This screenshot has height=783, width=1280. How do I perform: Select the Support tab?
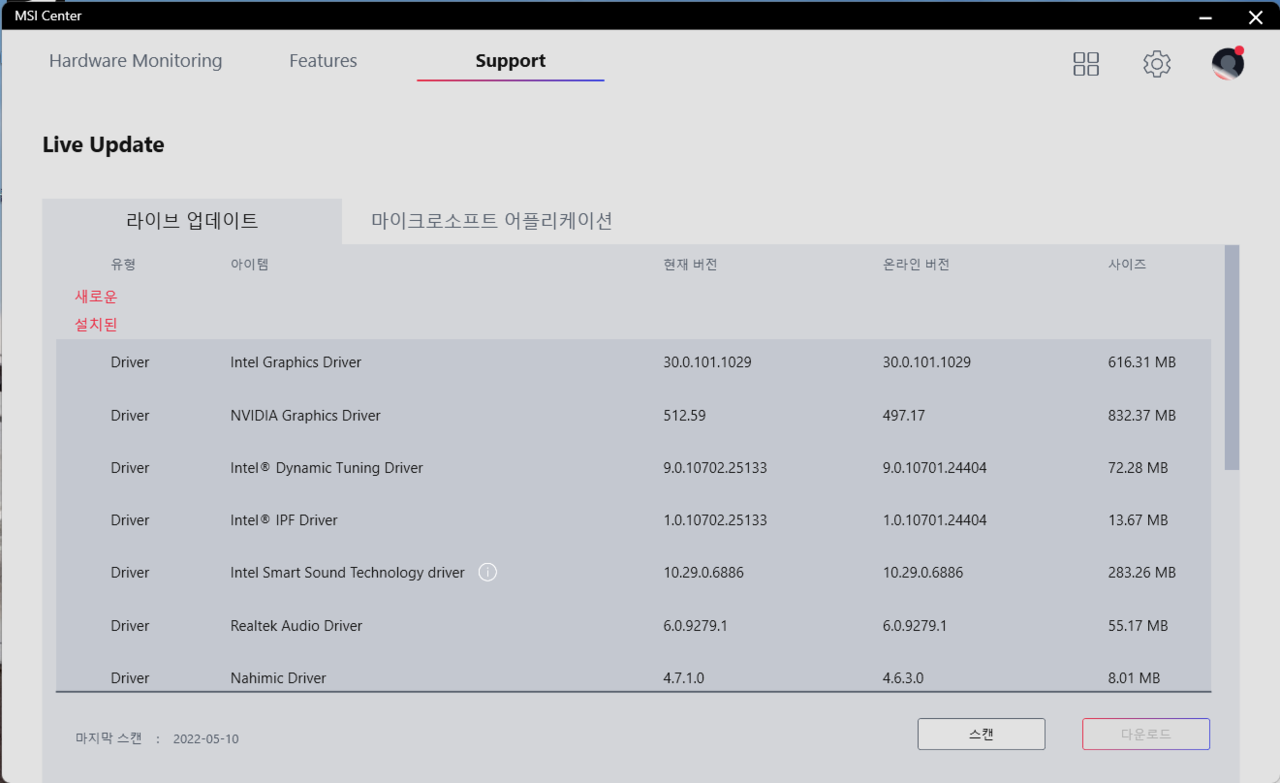click(510, 61)
